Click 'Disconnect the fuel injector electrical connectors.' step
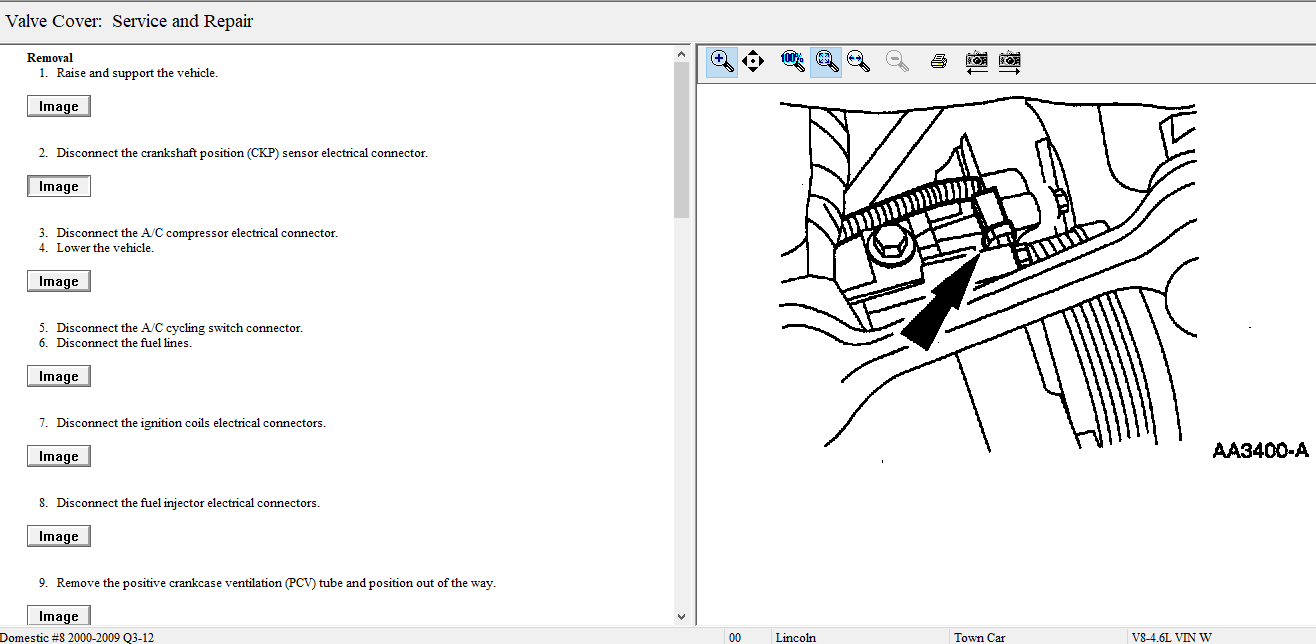The height and width of the screenshot is (644, 1316). [188, 503]
